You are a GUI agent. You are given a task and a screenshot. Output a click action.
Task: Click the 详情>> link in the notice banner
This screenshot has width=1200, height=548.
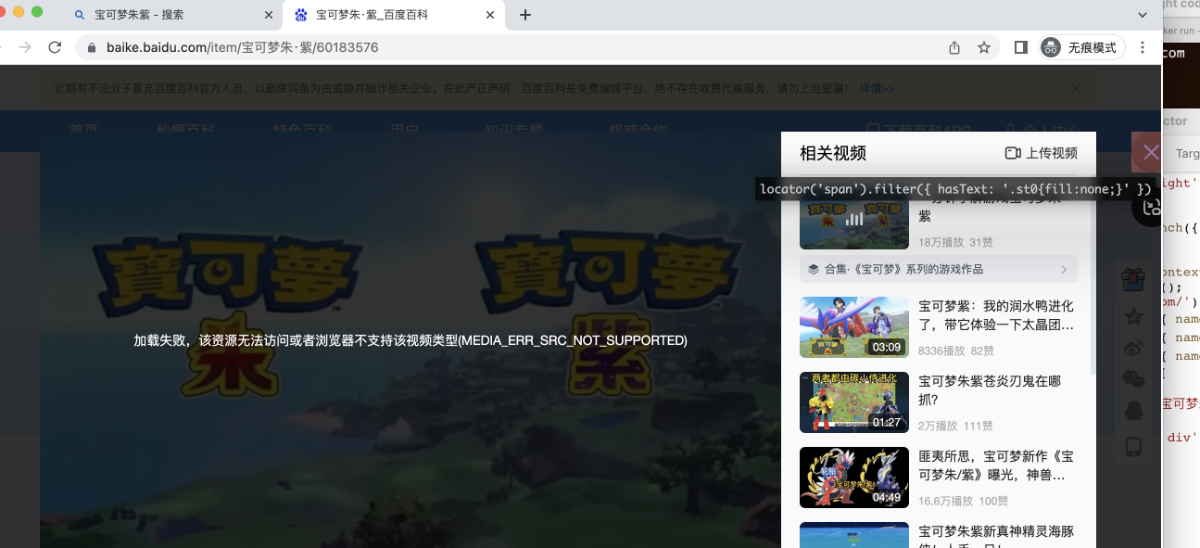point(877,88)
